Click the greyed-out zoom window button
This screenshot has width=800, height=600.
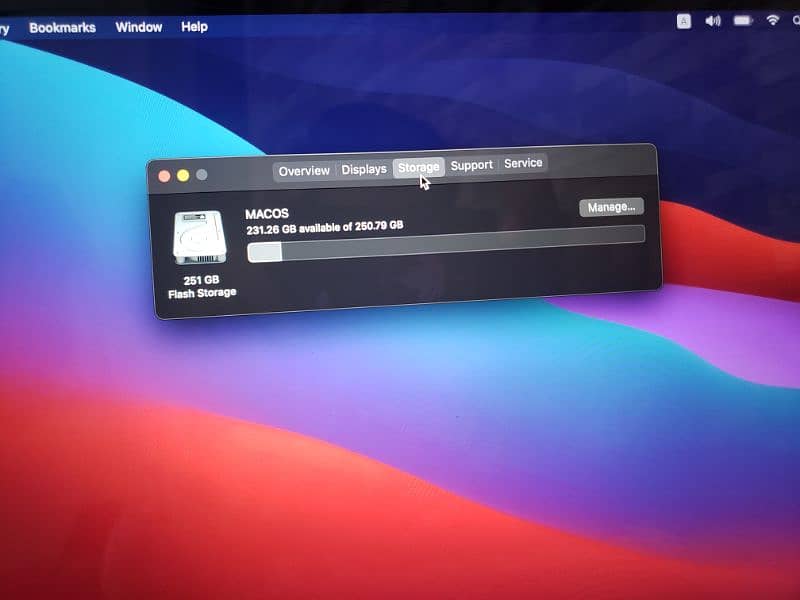[x=202, y=175]
